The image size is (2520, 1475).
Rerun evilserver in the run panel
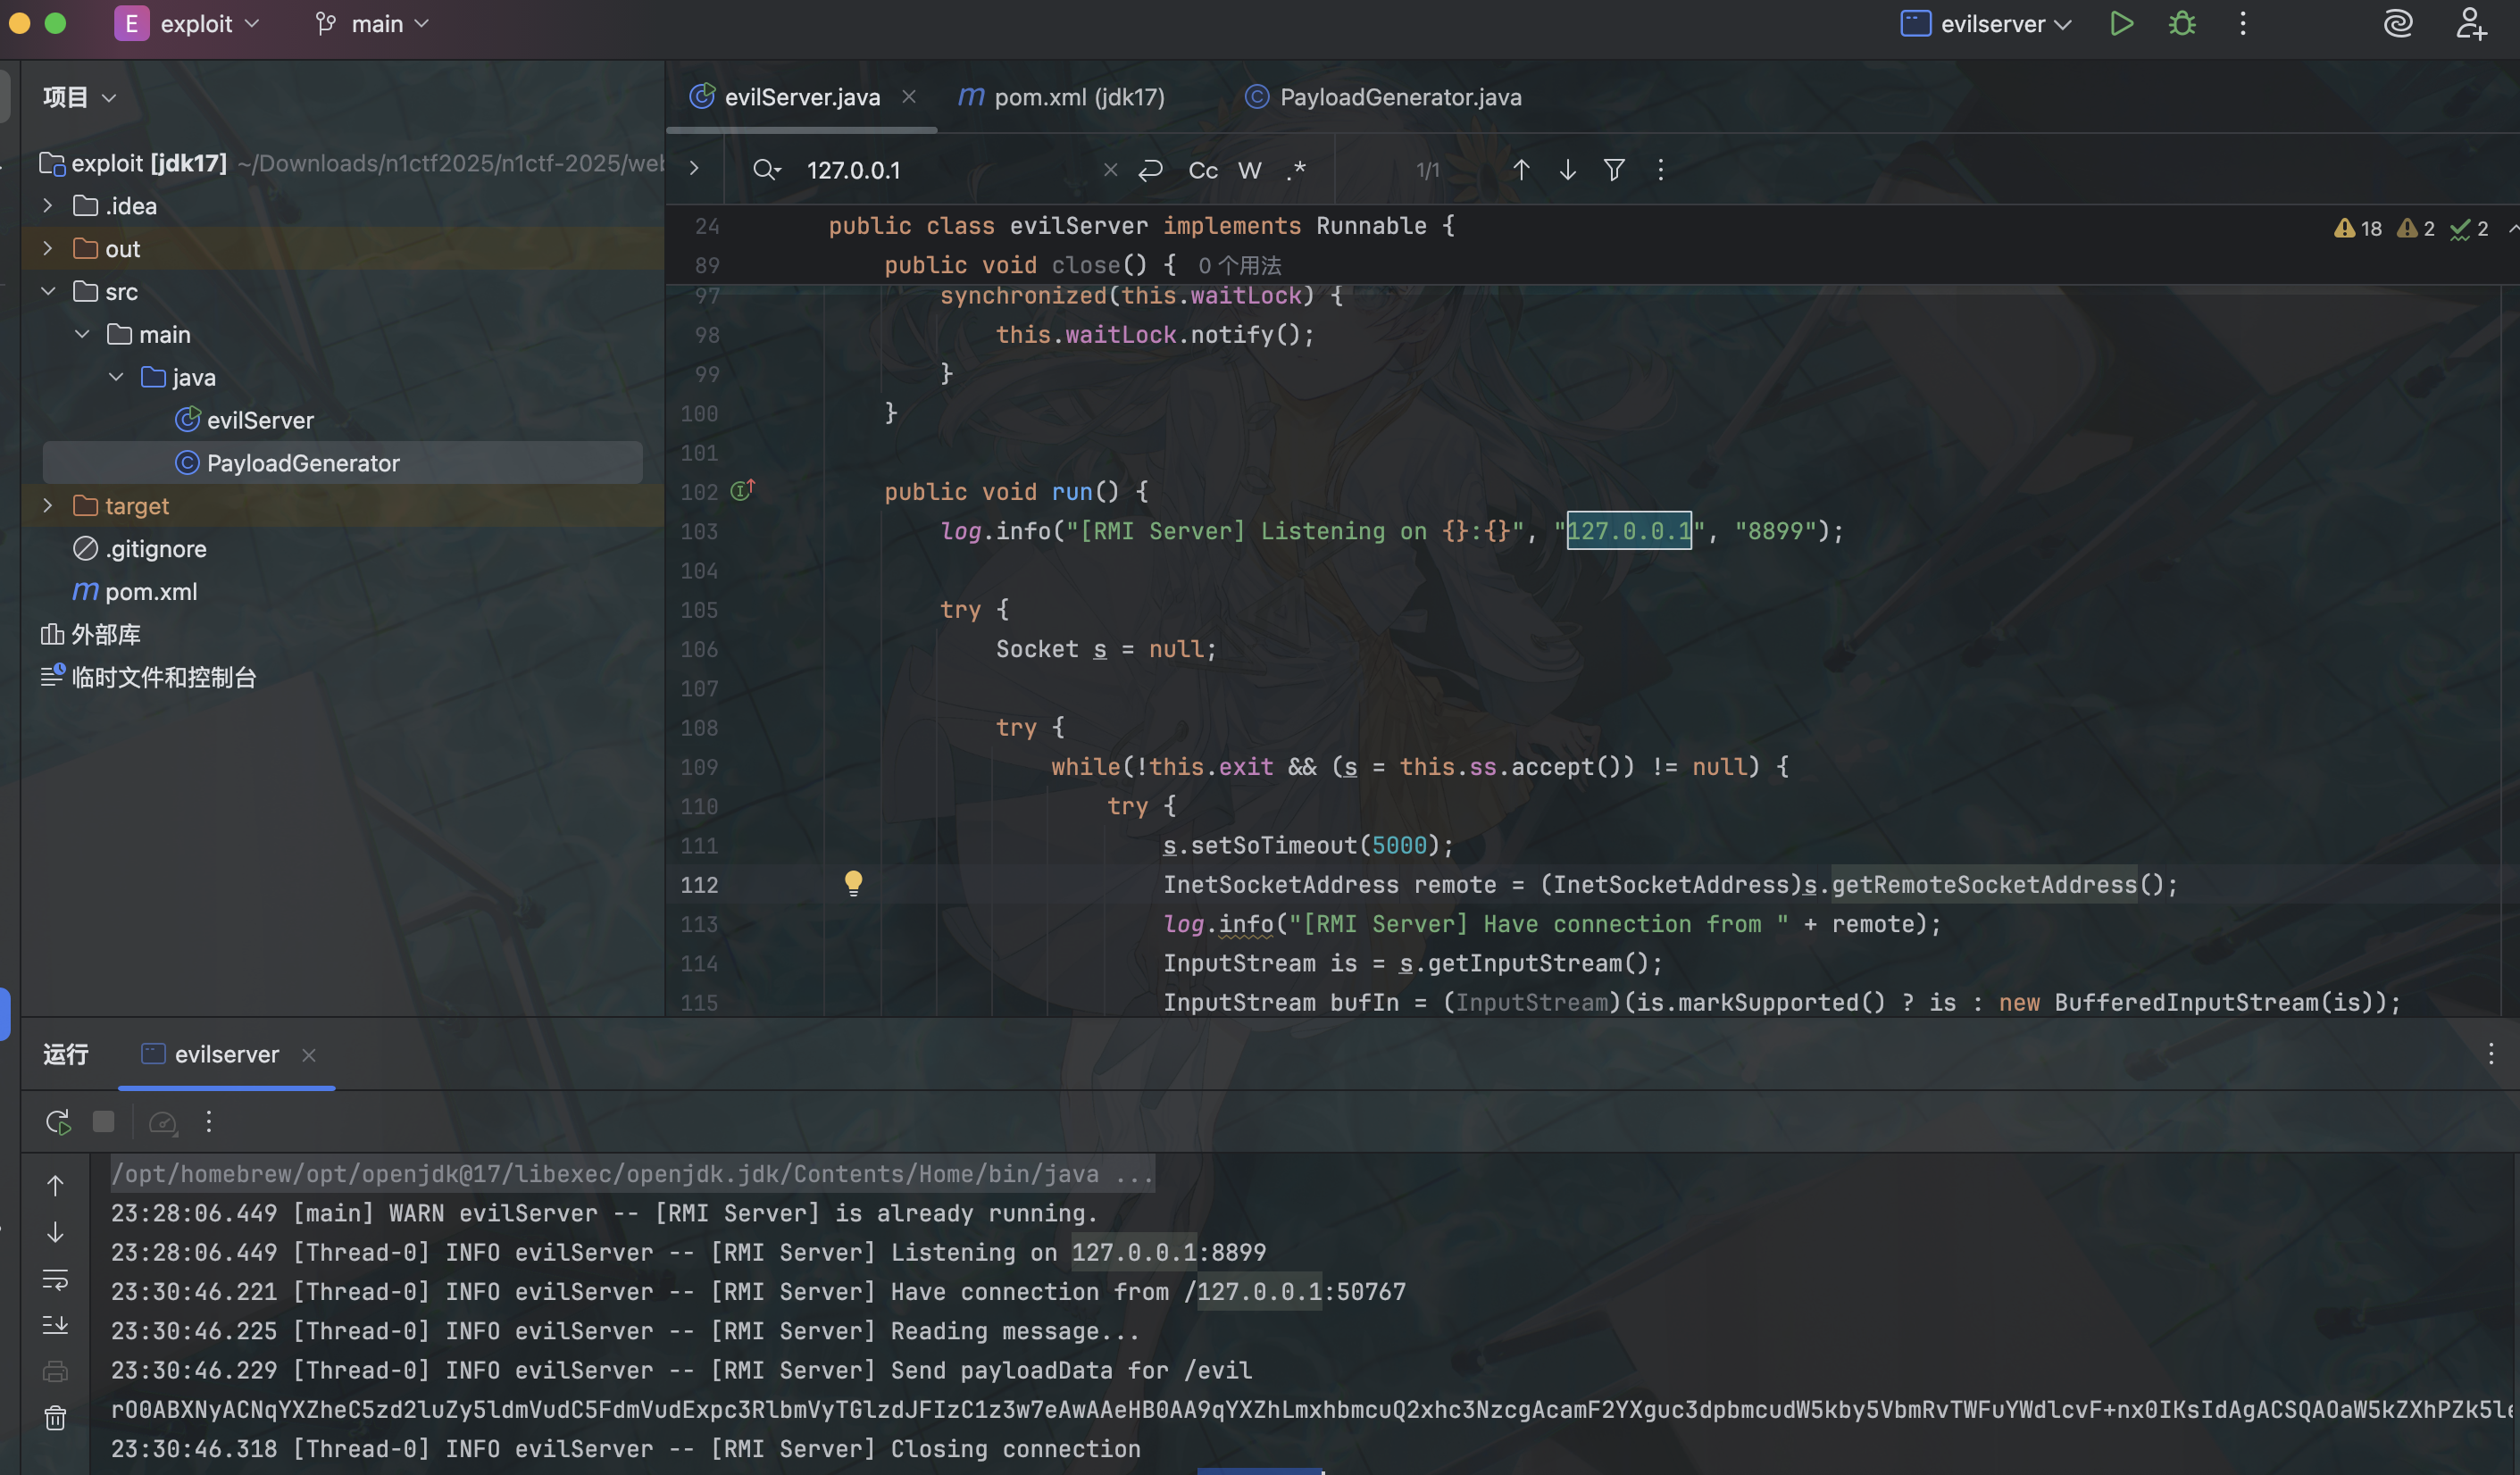click(x=58, y=1122)
